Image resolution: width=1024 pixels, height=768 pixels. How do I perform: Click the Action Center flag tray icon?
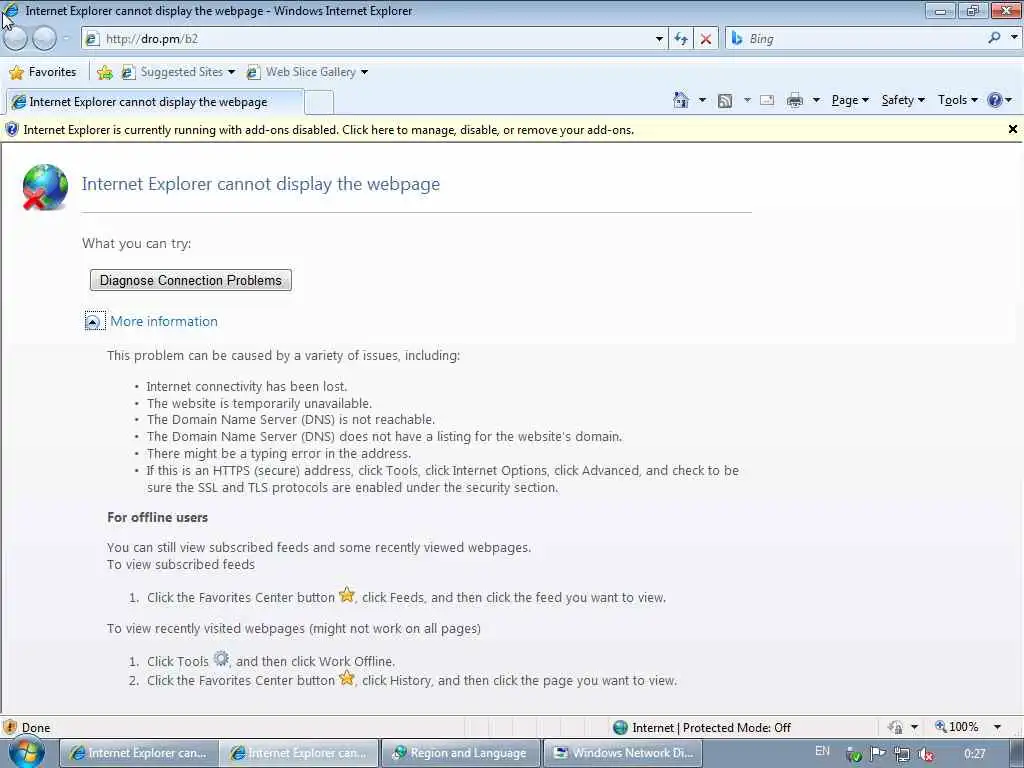[878, 754]
